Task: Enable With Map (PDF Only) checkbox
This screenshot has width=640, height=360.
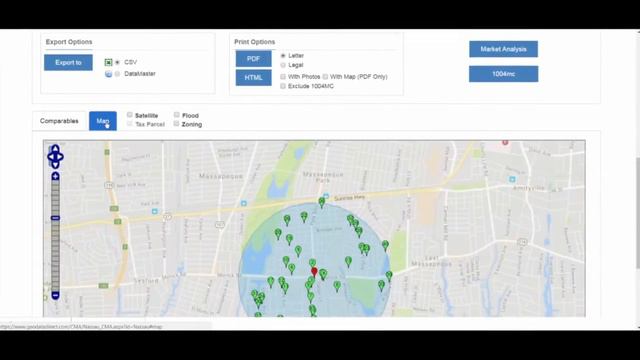Action: pos(325,76)
